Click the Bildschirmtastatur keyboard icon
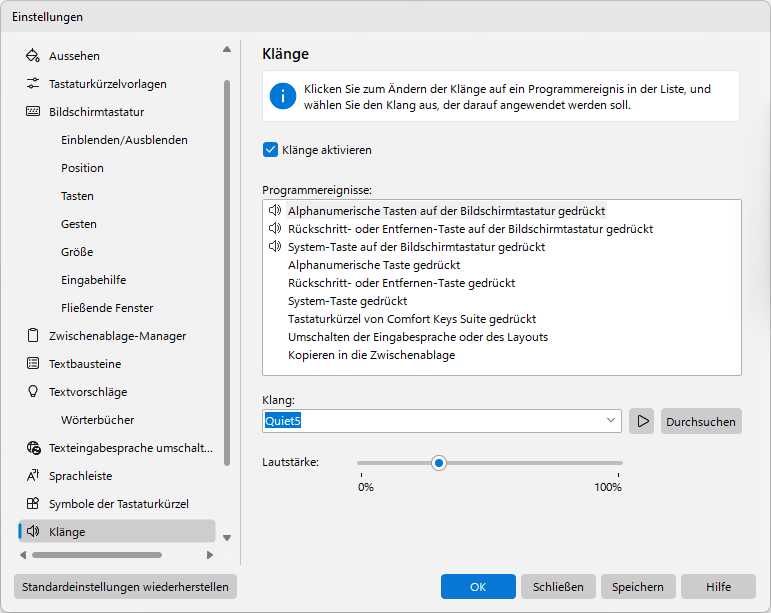 point(33,112)
